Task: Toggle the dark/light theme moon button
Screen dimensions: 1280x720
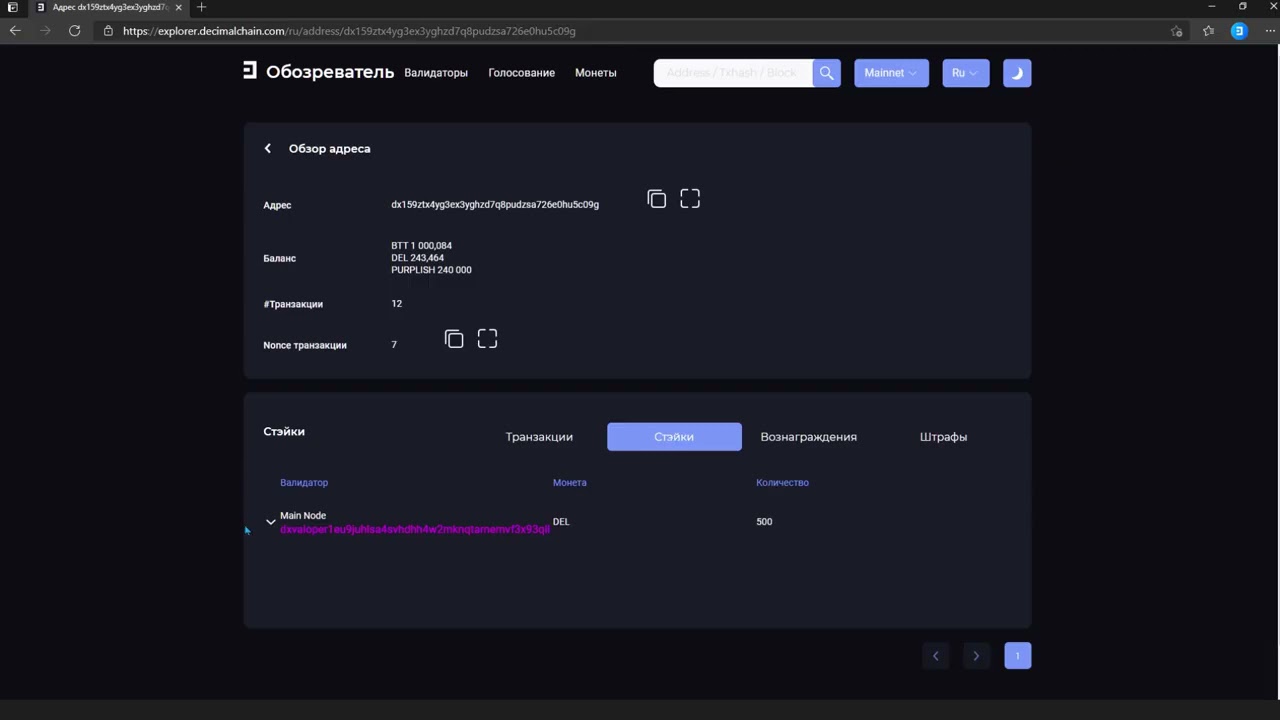Action: pos(1017,73)
